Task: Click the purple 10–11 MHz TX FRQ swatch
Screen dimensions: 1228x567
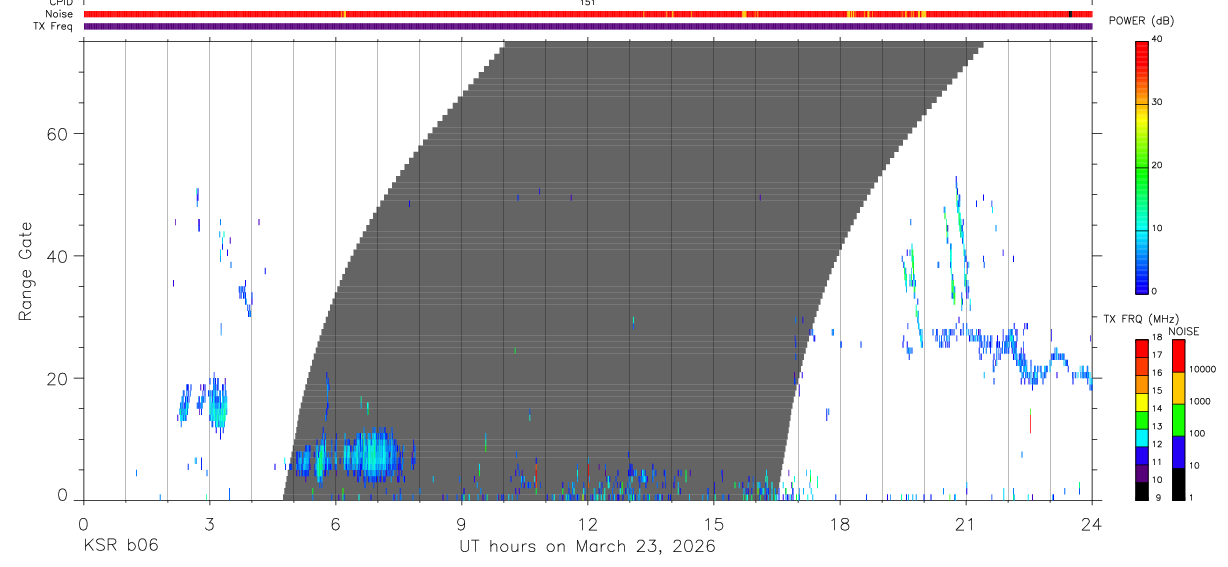Action: [x=1141, y=473]
